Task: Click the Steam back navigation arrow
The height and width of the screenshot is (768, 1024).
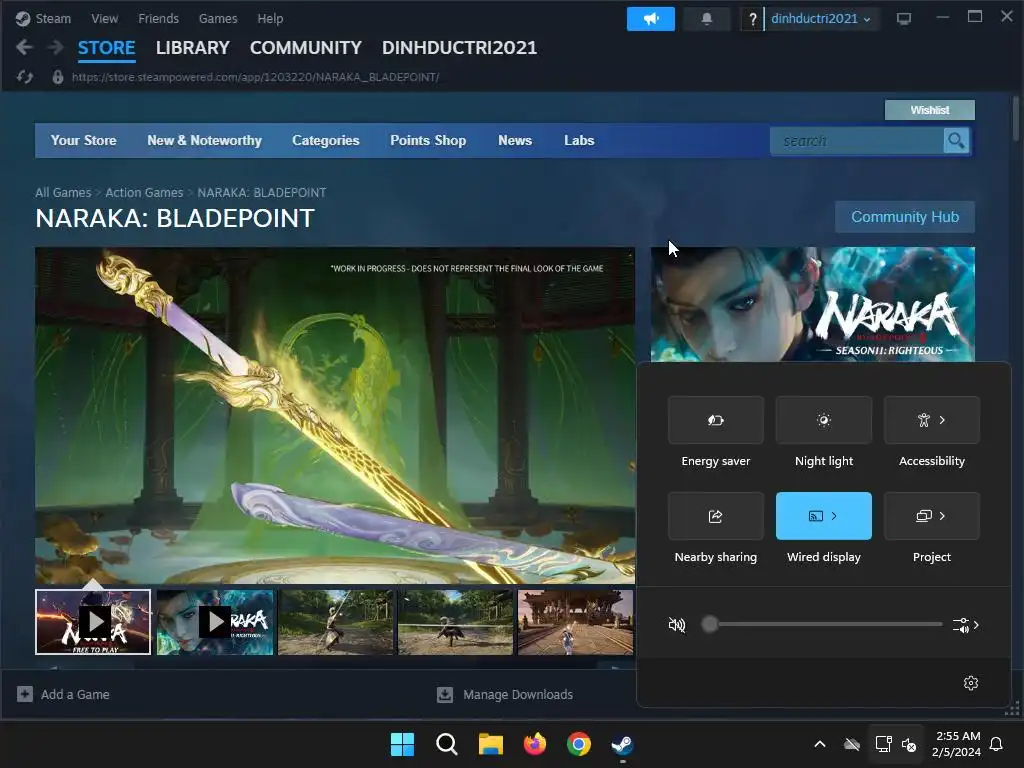Action: (x=24, y=47)
